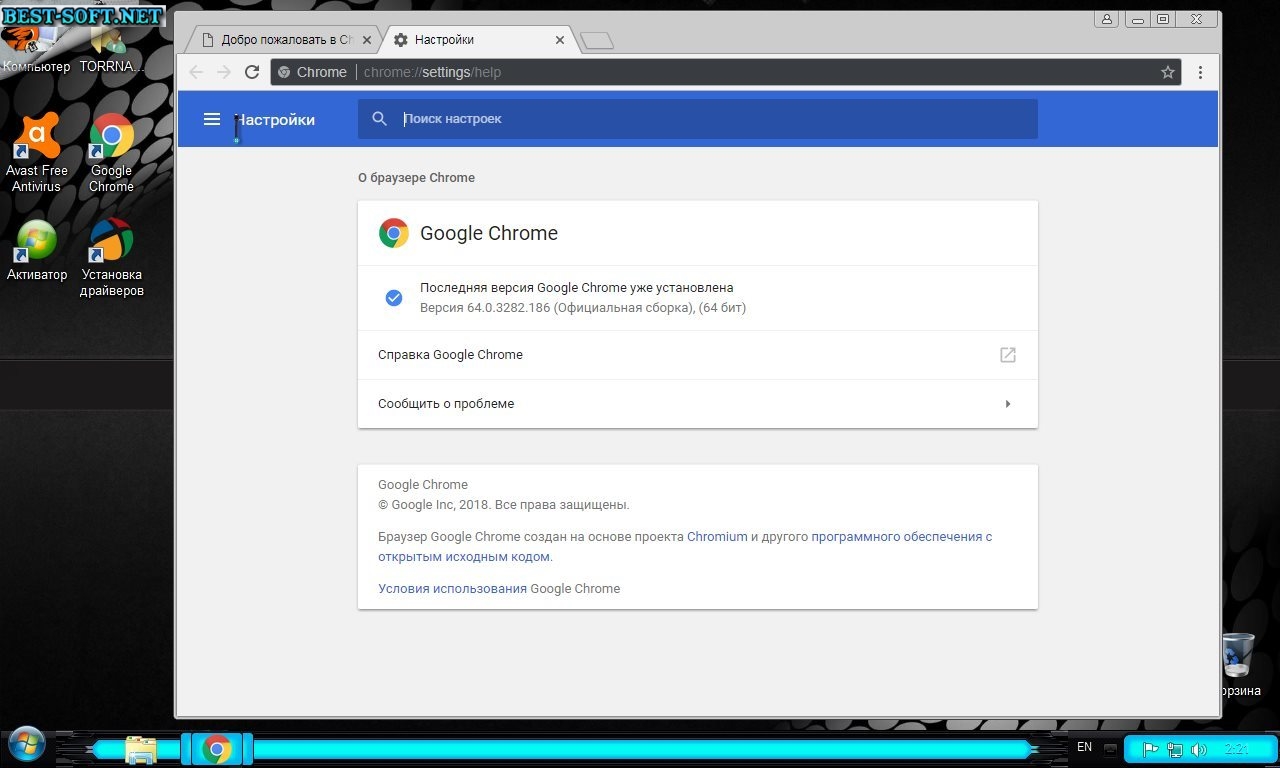The width and height of the screenshot is (1280, 768).
Task: Close the Добро пожаловать tab
Action: pyautogui.click(x=367, y=40)
